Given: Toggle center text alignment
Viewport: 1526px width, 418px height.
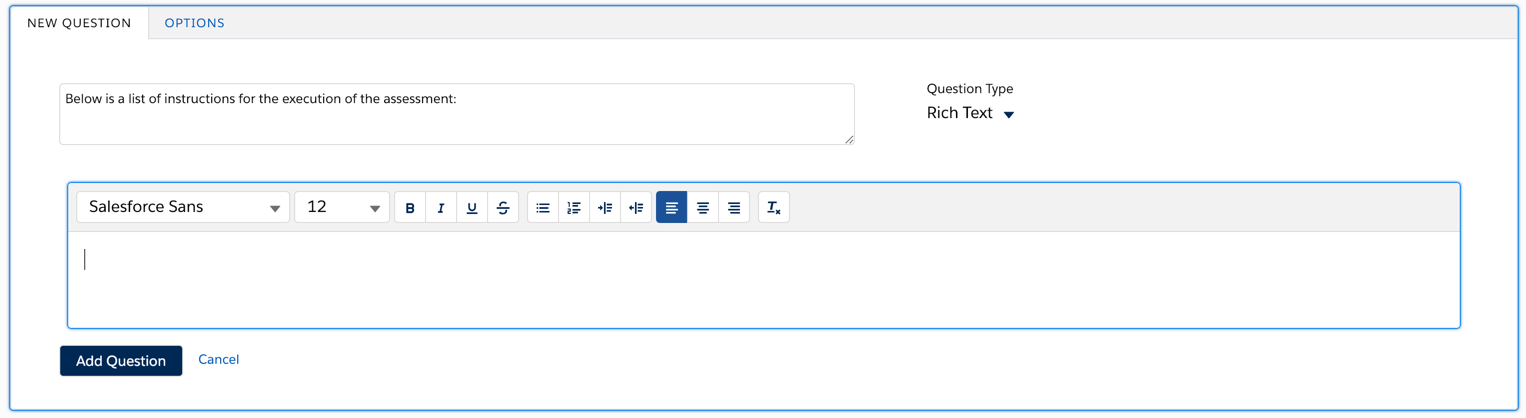Looking at the screenshot, I should pos(703,208).
